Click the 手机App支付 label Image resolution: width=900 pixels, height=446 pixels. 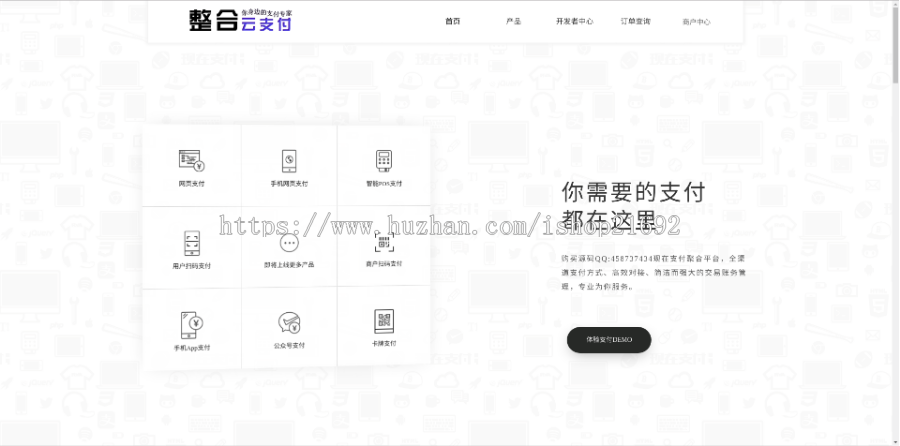(192, 348)
